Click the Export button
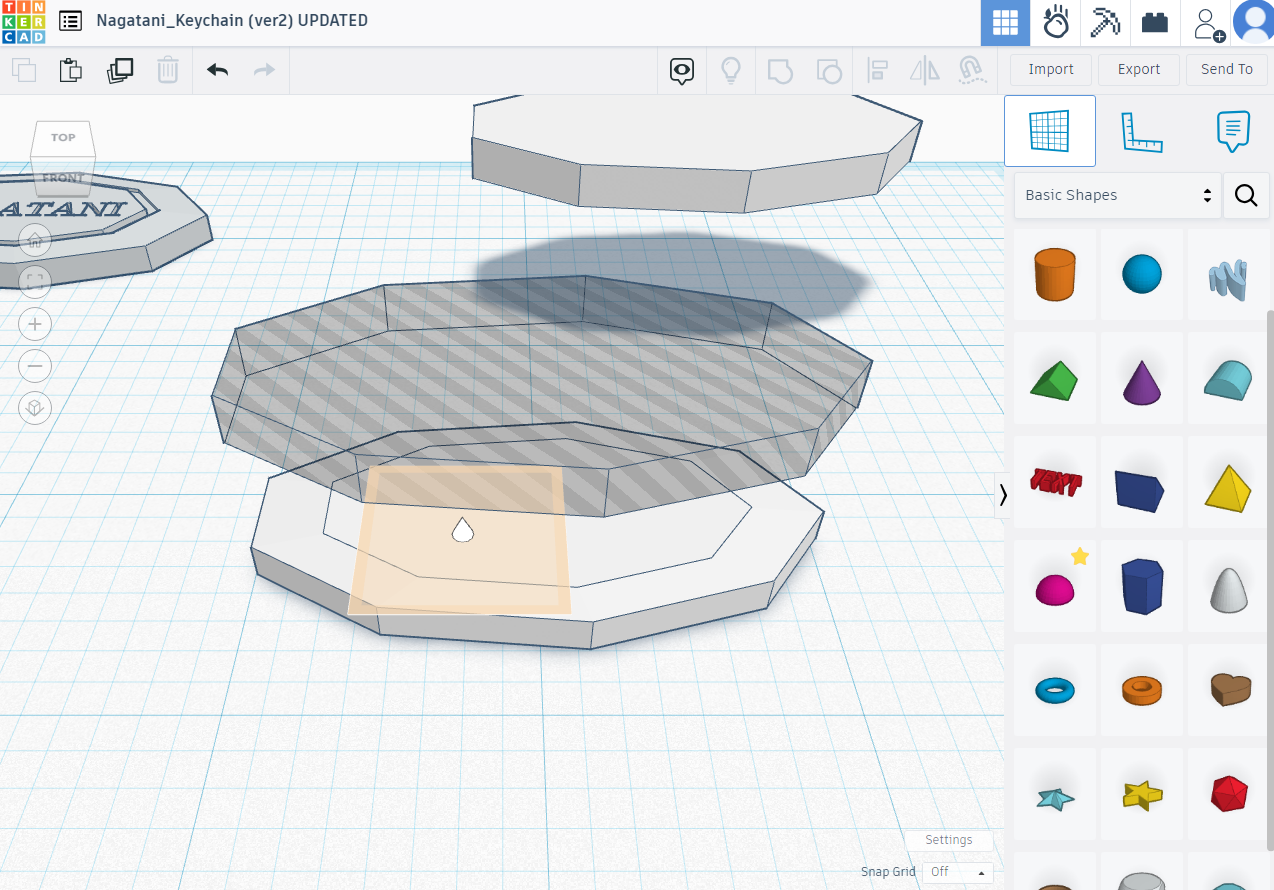Screen dimensions: 1274x890 (1138, 69)
